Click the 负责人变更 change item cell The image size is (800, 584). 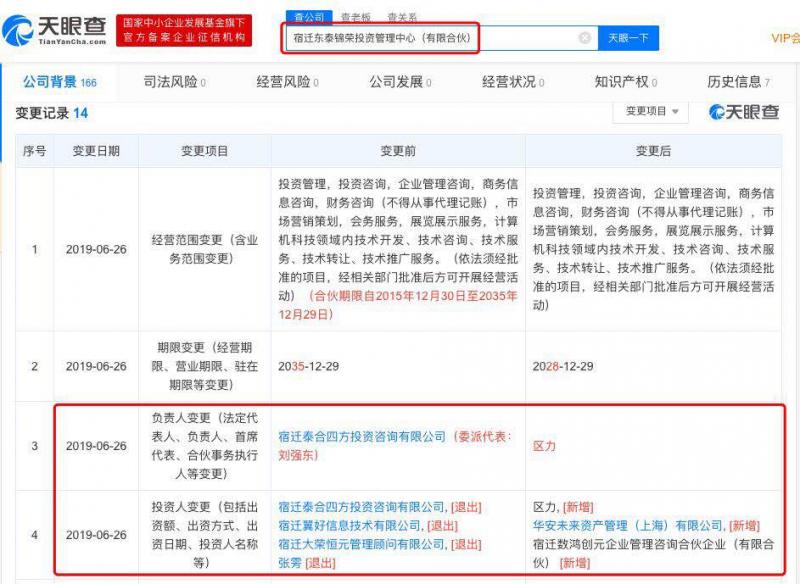[x=205, y=446]
